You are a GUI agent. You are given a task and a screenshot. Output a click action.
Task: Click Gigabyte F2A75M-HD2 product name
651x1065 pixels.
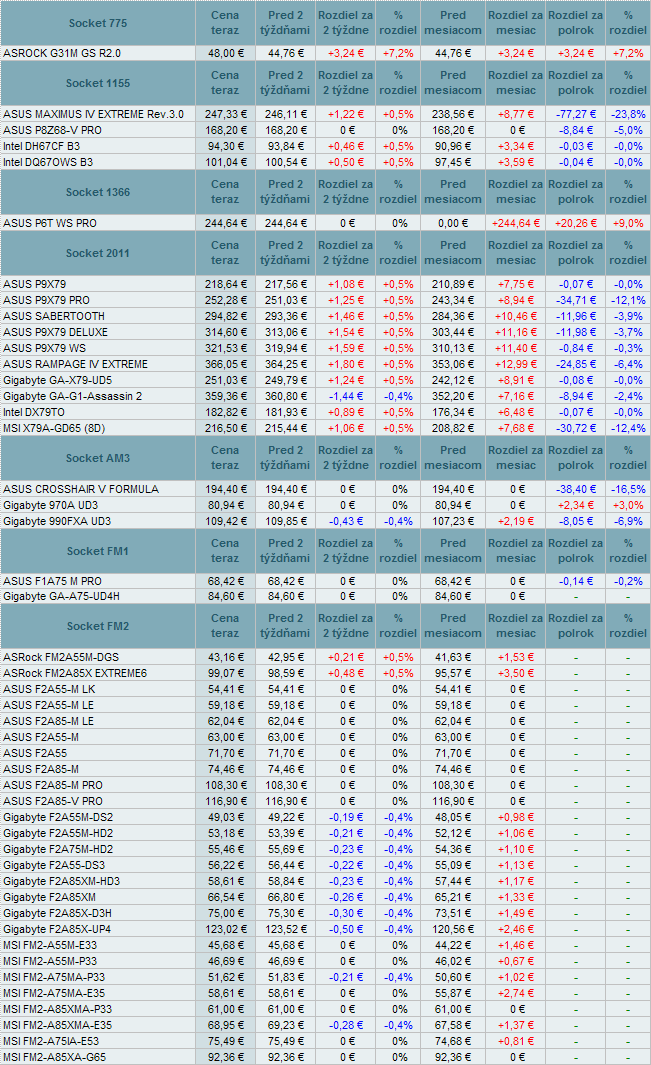(58, 850)
